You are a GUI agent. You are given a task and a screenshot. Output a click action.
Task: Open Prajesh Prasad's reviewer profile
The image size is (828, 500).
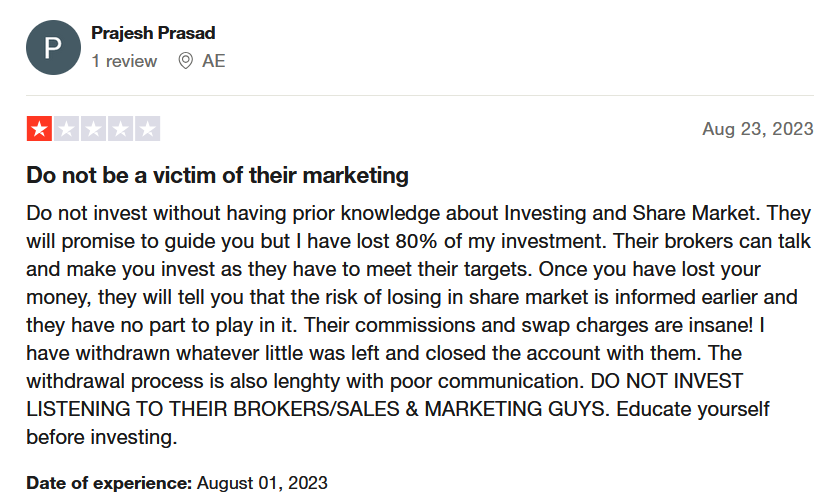point(153,33)
